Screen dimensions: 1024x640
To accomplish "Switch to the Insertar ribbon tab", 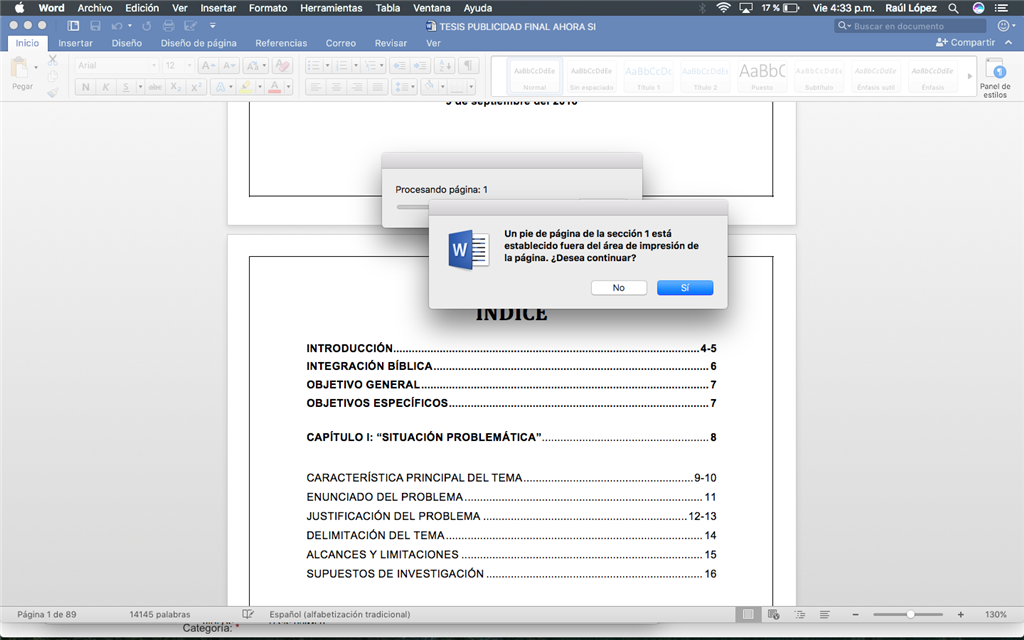I will click(x=75, y=43).
